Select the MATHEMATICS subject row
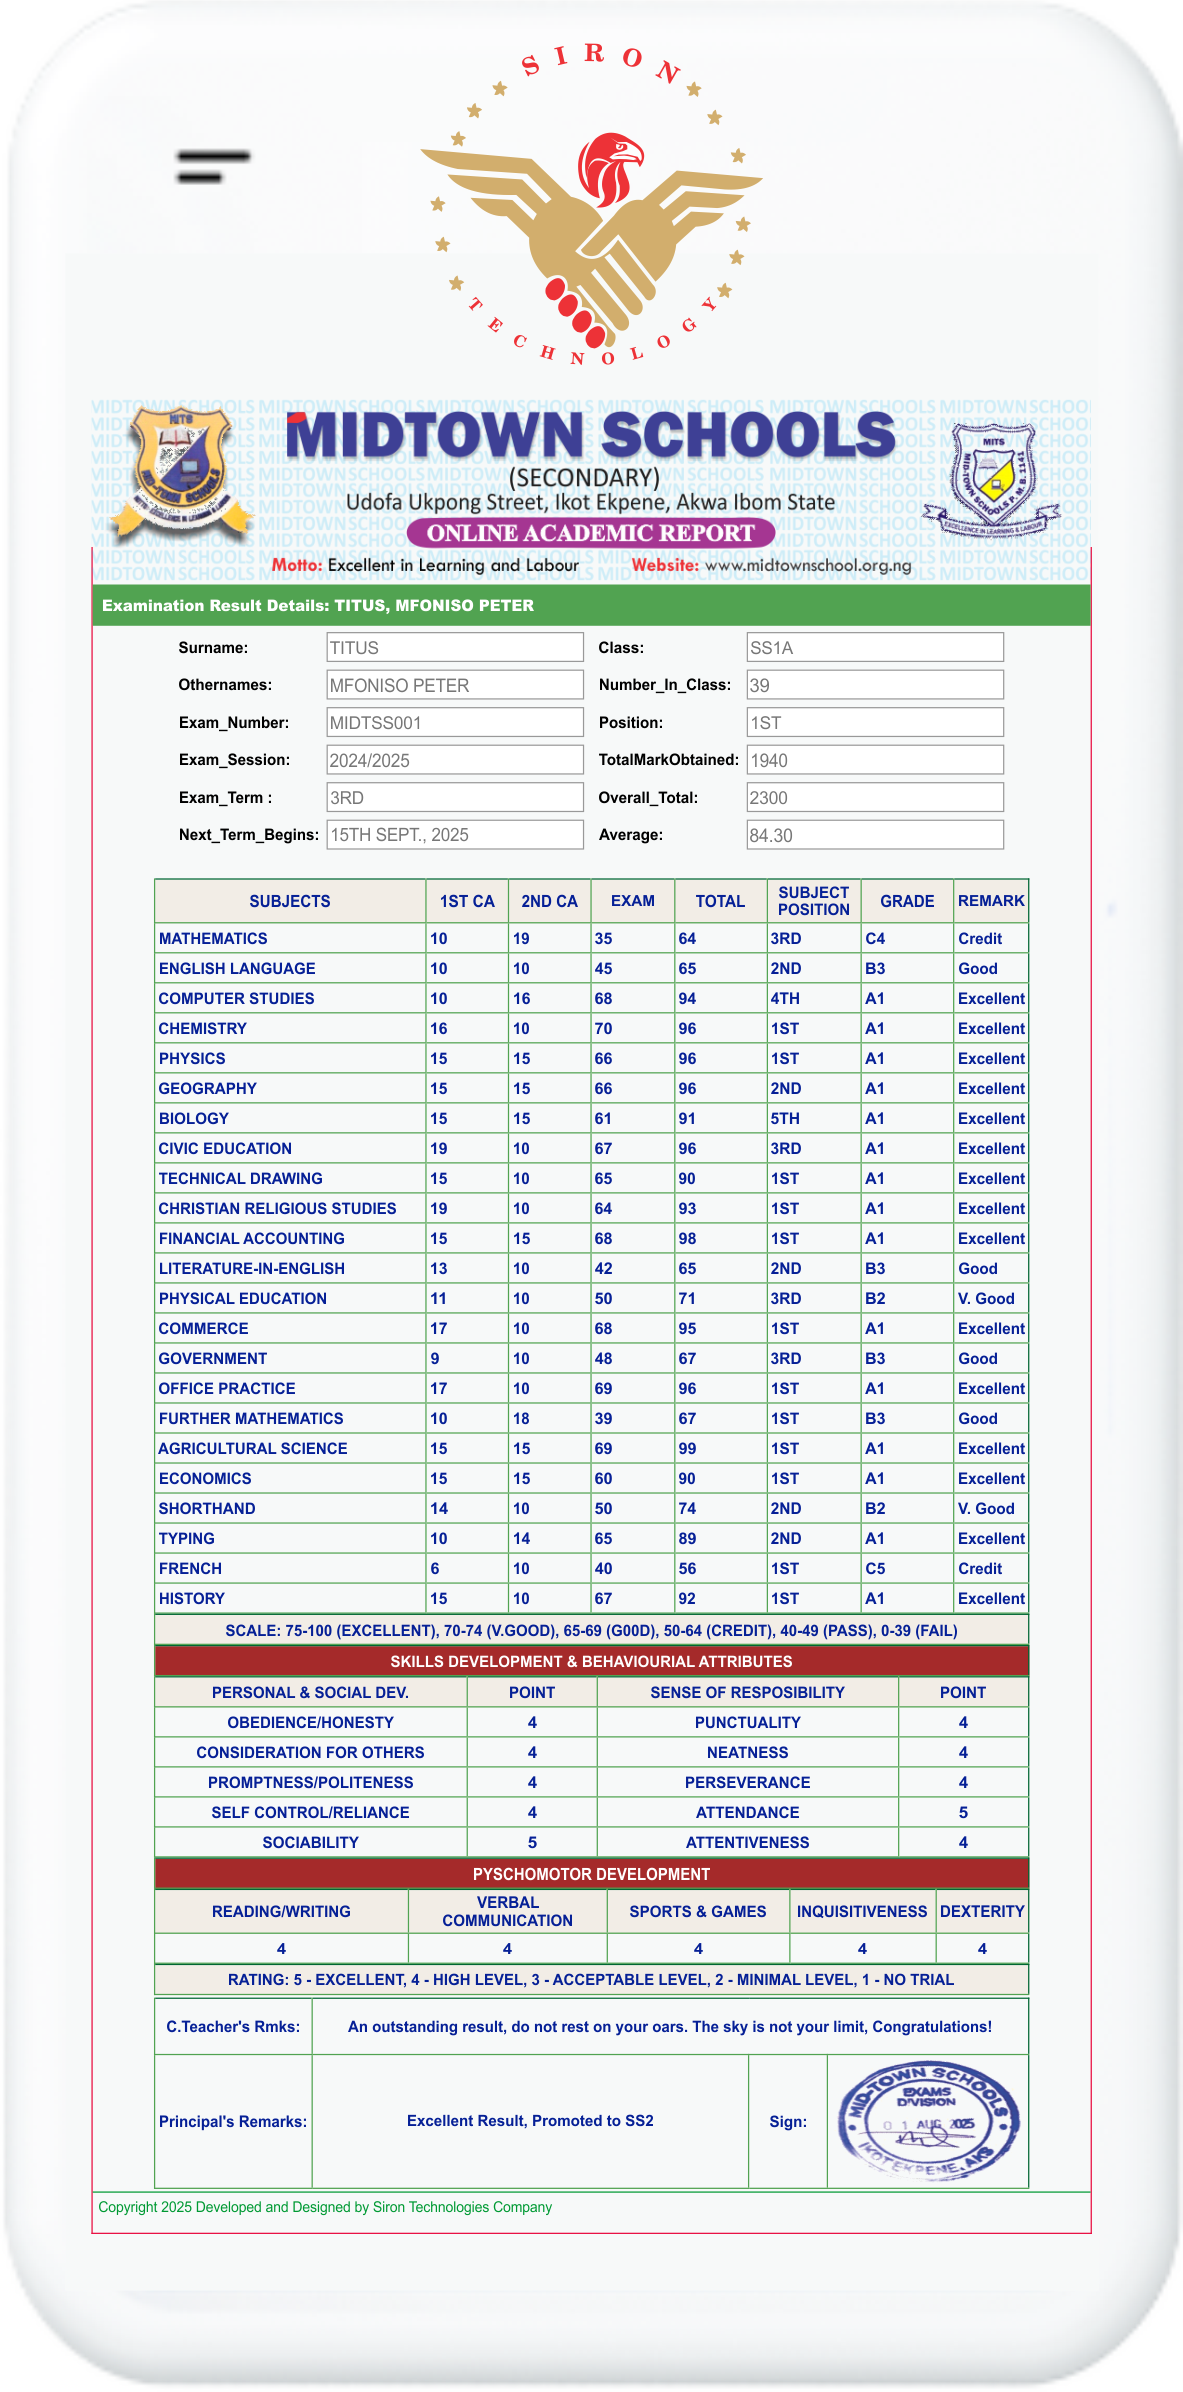The width and height of the screenshot is (1183, 2392). point(213,939)
